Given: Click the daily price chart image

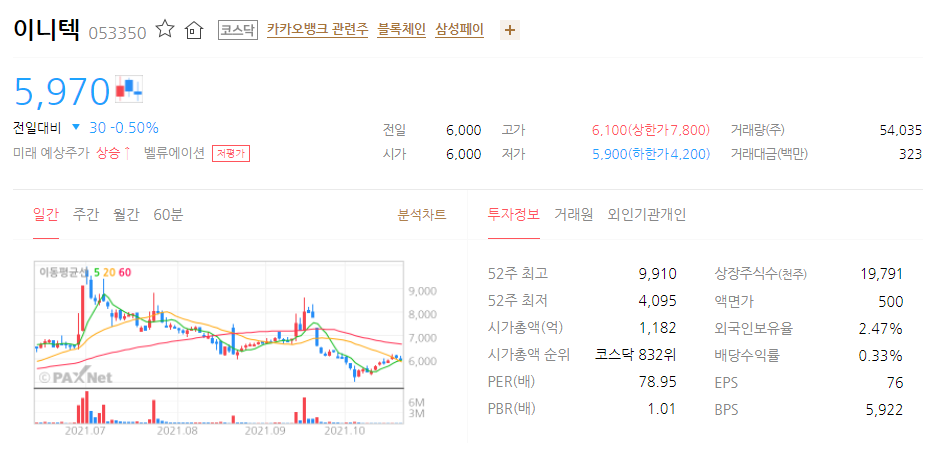Looking at the screenshot, I should coord(219,325).
